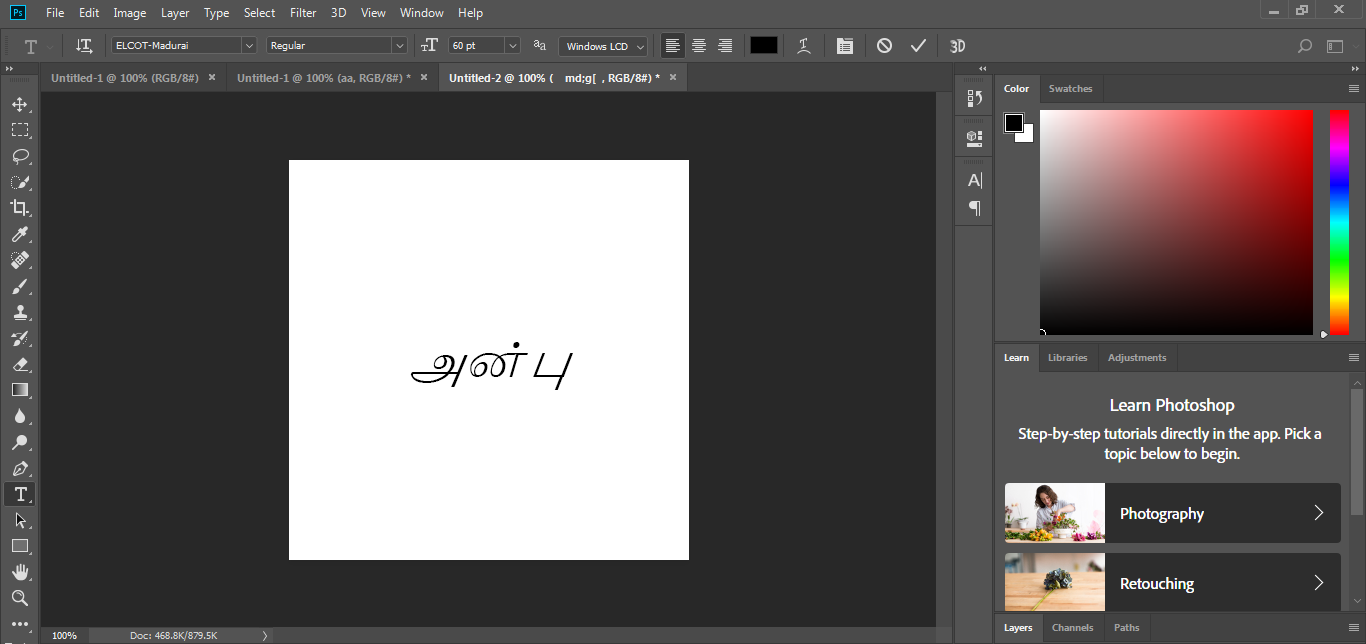Close the Untitled-1 (aa, RGB/8#) tab
This screenshot has height=644, width=1366.
point(424,77)
